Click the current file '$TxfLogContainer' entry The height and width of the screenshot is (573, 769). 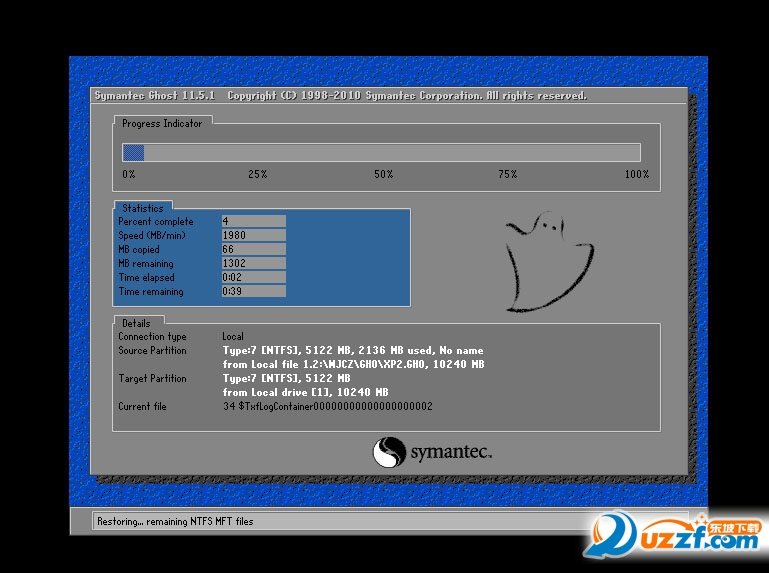point(328,406)
